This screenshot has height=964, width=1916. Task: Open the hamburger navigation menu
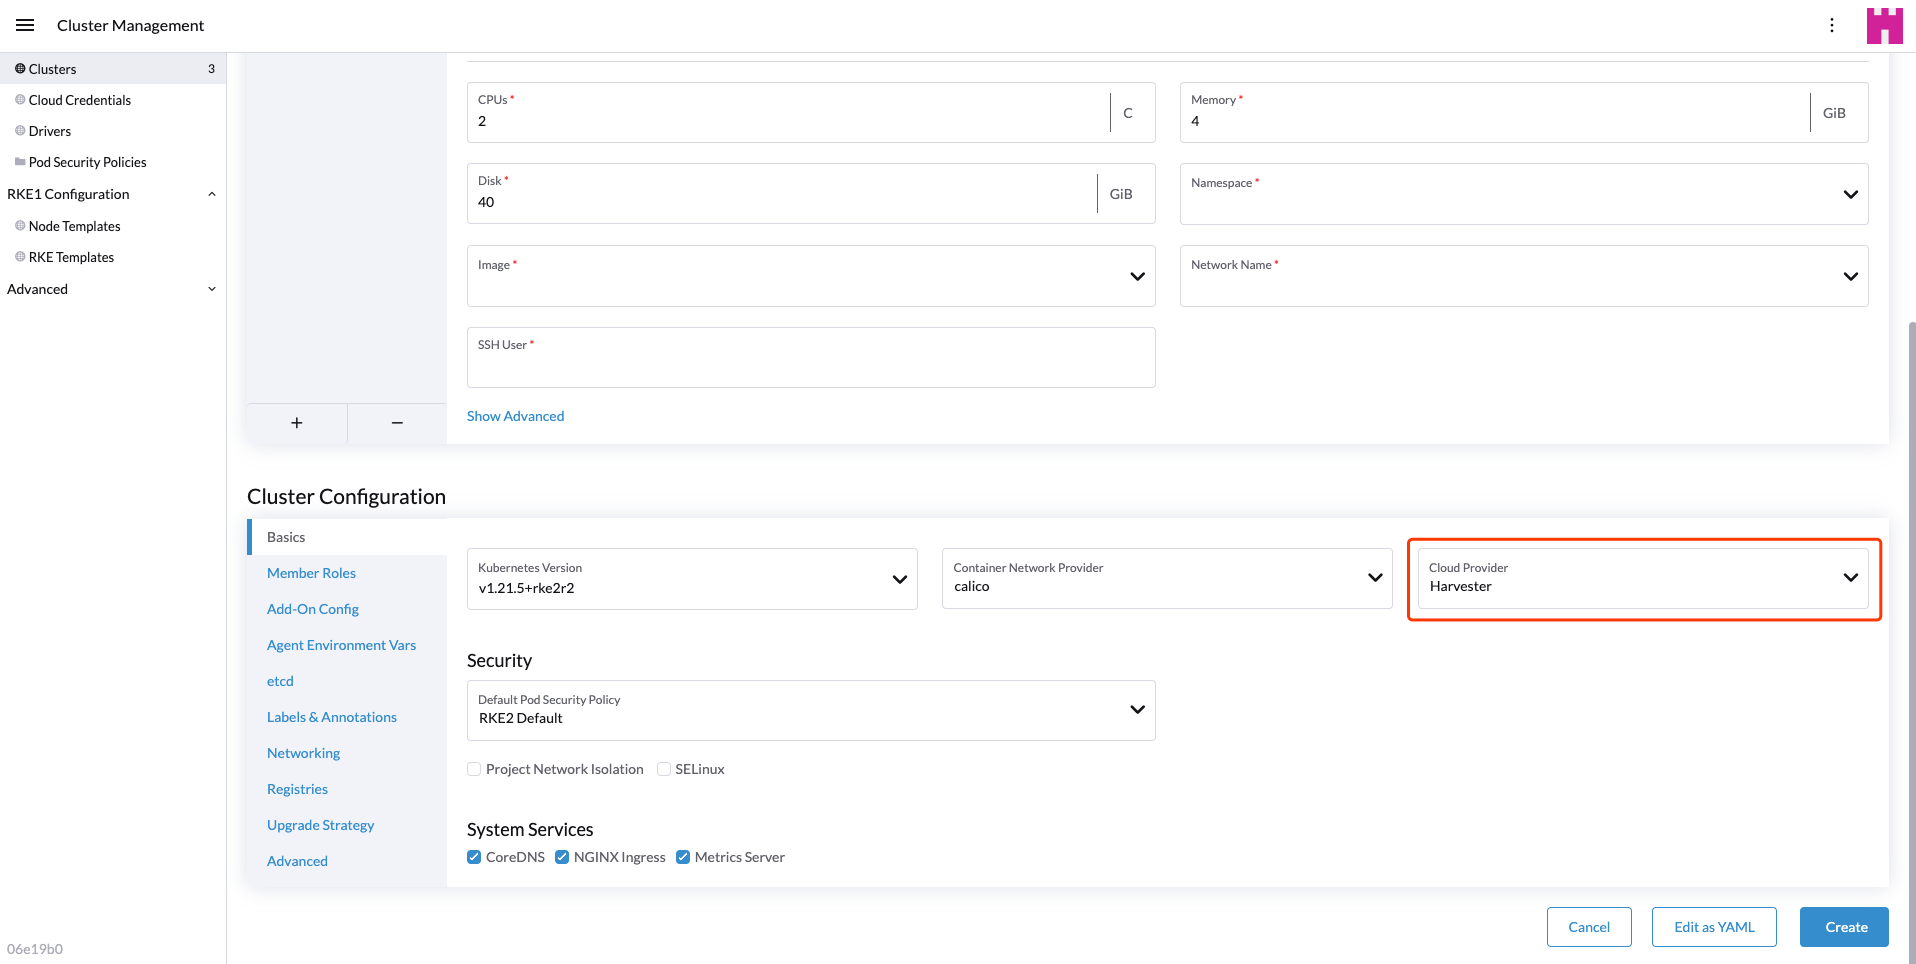pyautogui.click(x=25, y=25)
